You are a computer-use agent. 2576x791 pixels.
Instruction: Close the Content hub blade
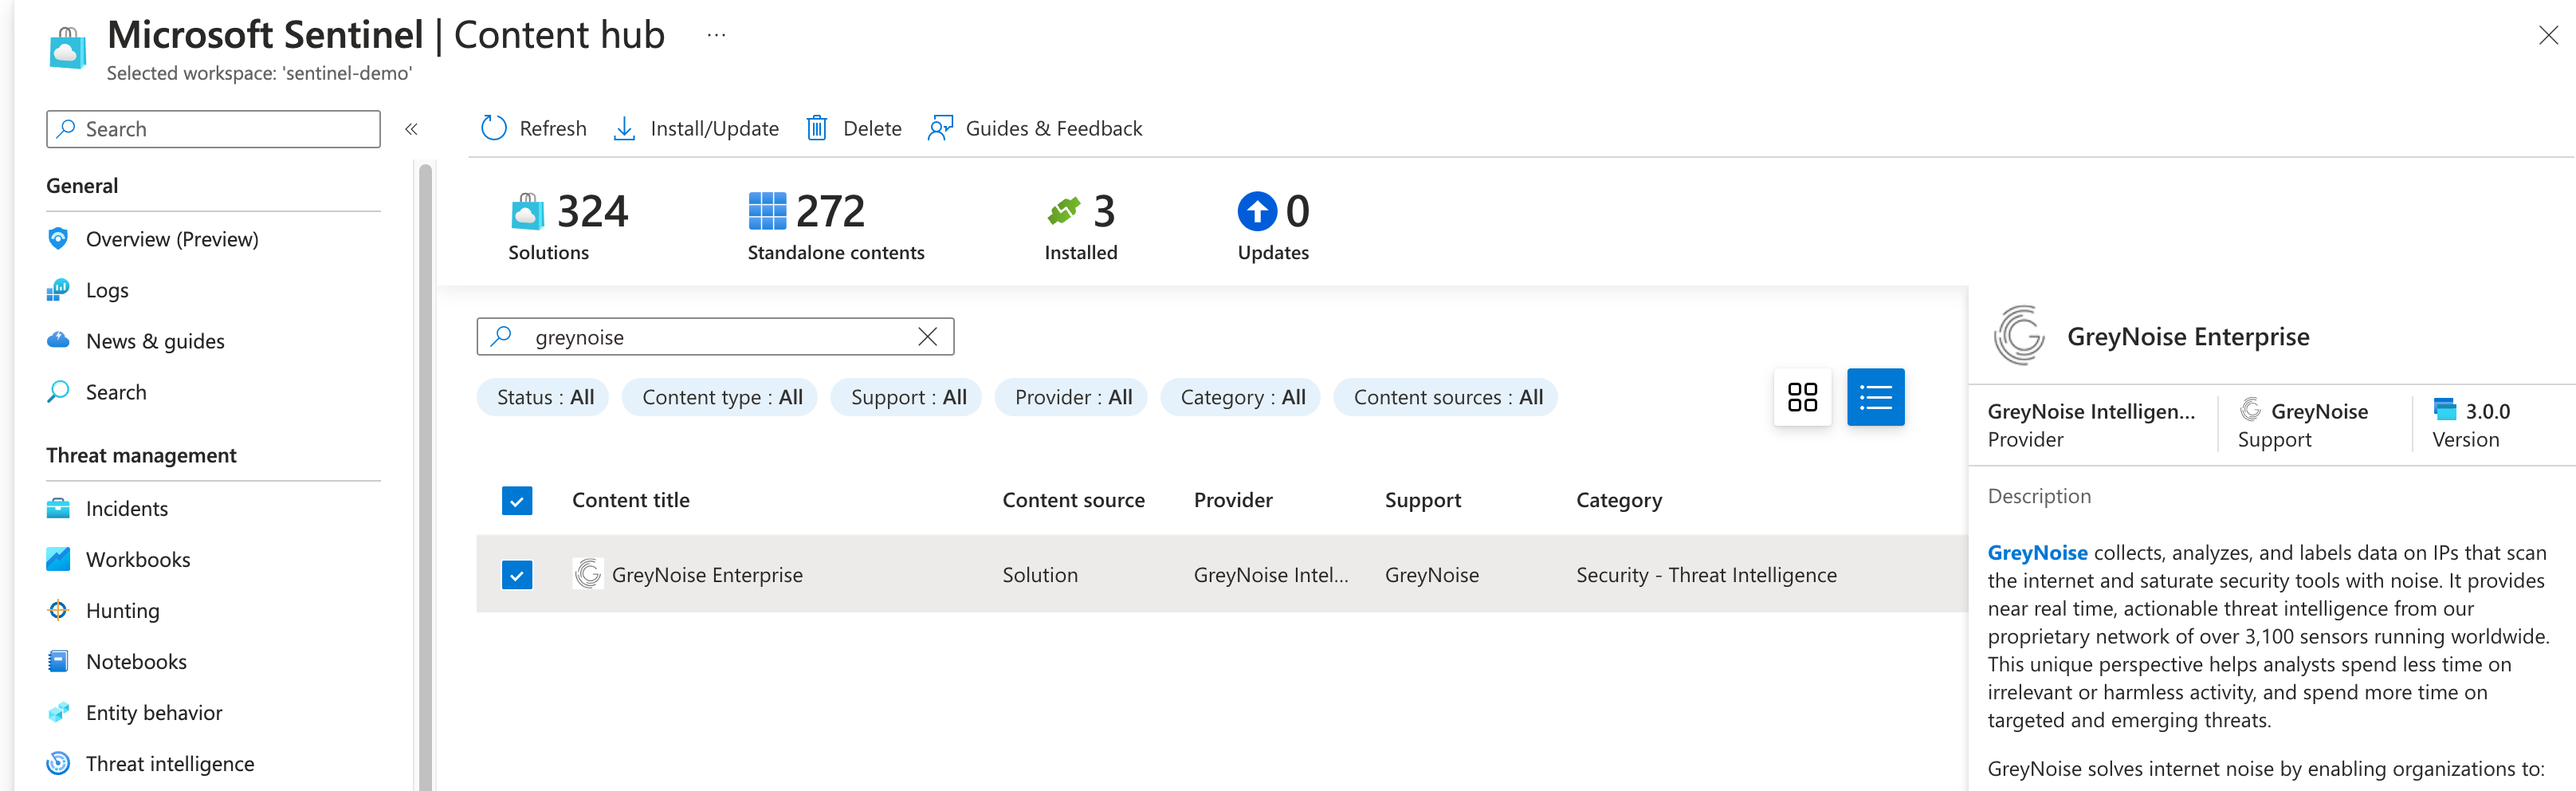[2548, 35]
